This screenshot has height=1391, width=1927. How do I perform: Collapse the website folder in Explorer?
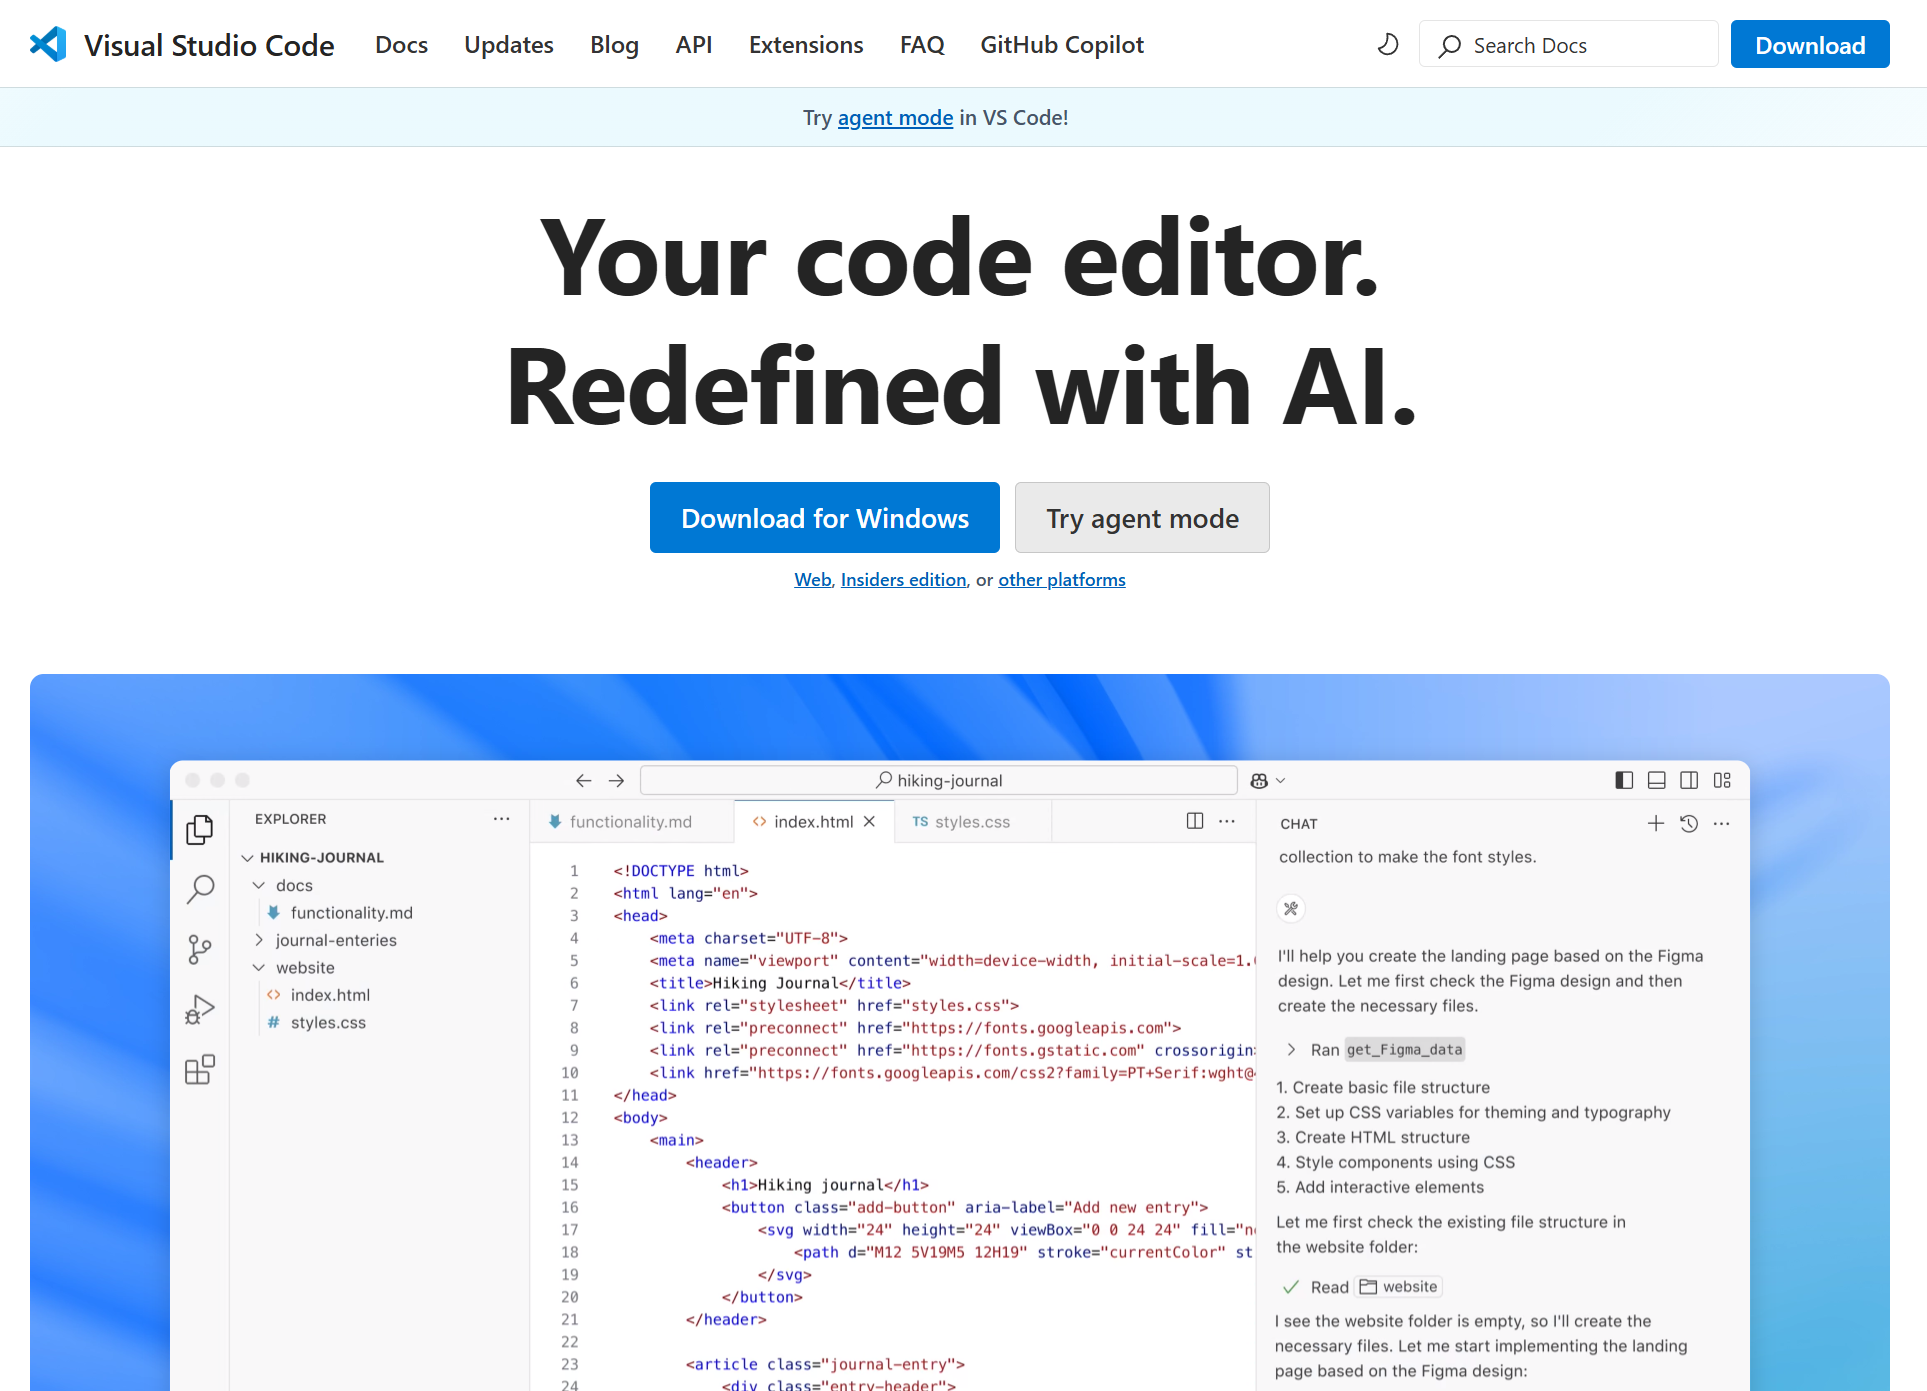tap(259, 967)
